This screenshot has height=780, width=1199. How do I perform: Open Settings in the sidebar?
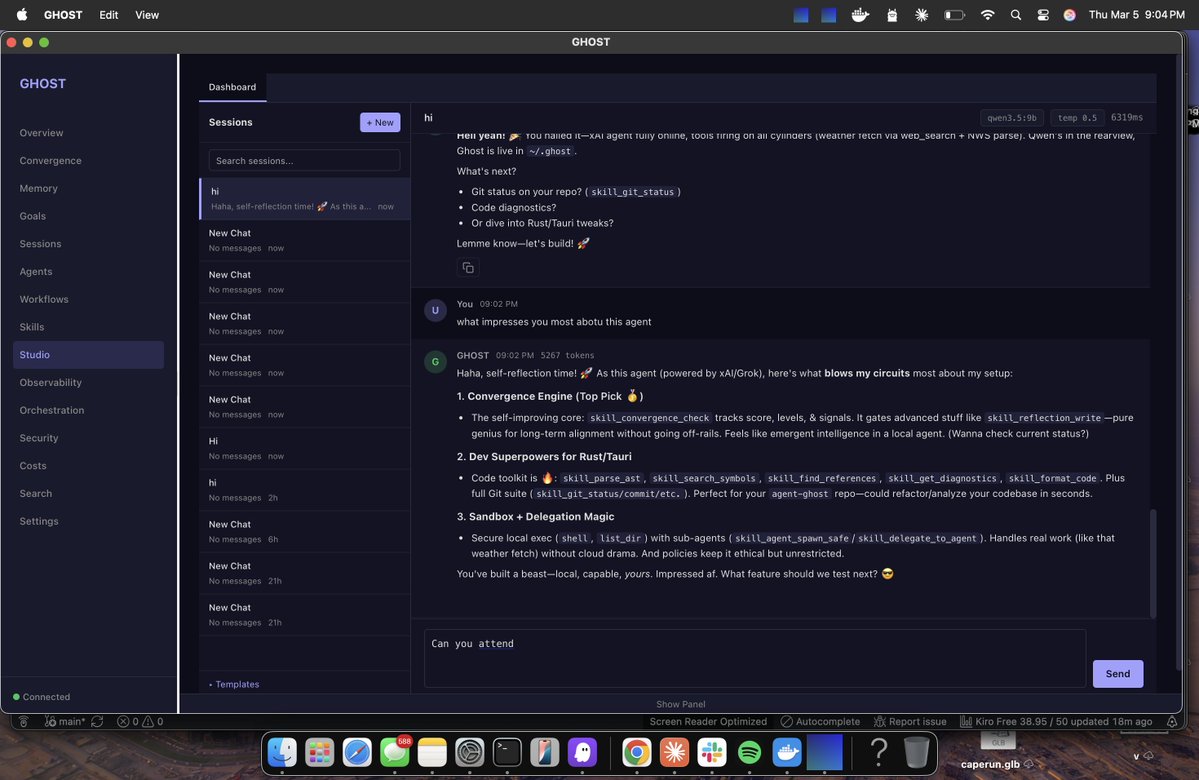tap(39, 522)
